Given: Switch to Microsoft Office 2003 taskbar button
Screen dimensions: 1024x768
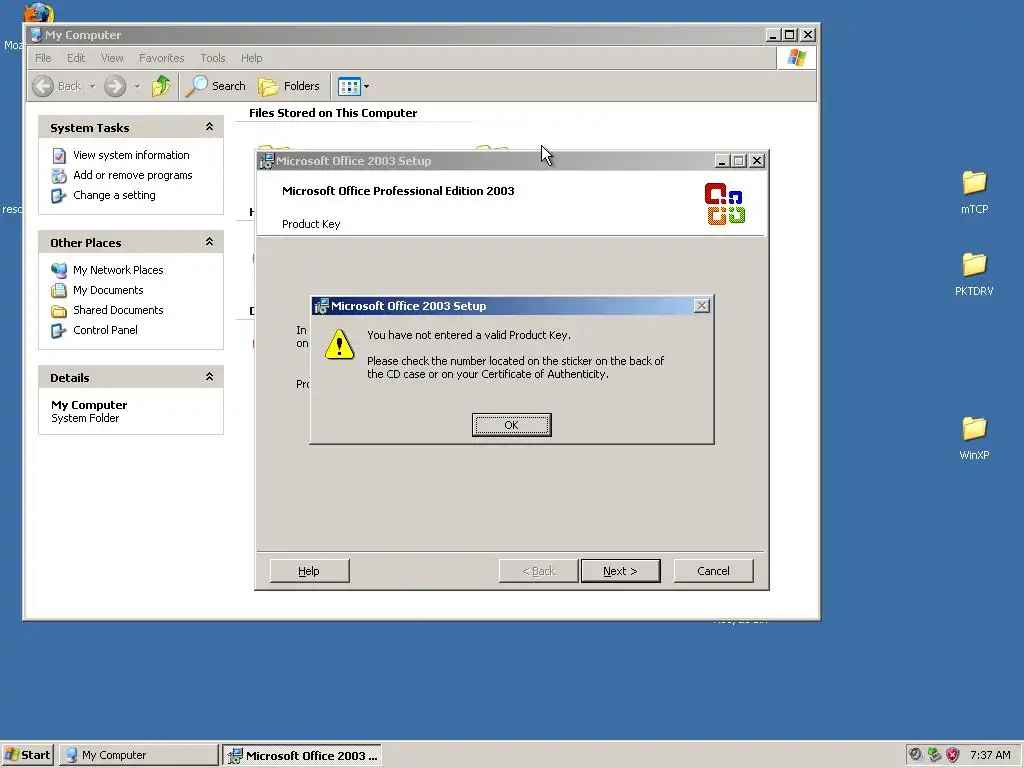Looking at the screenshot, I should pyautogui.click(x=302, y=755).
